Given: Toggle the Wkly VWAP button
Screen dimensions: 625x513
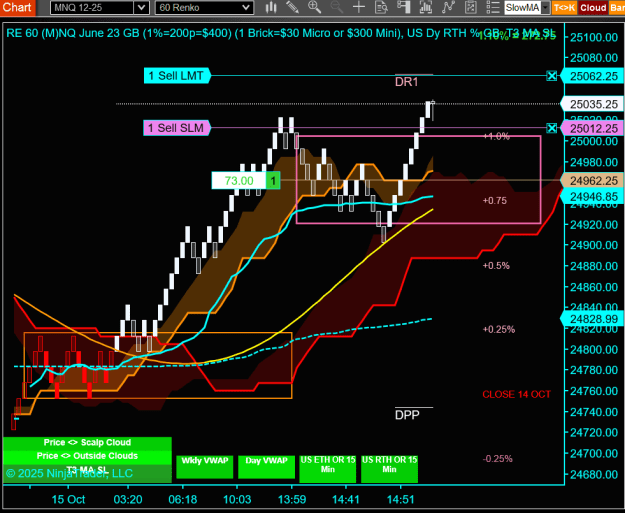Looking at the screenshot, I should click(x=204, y=467).
